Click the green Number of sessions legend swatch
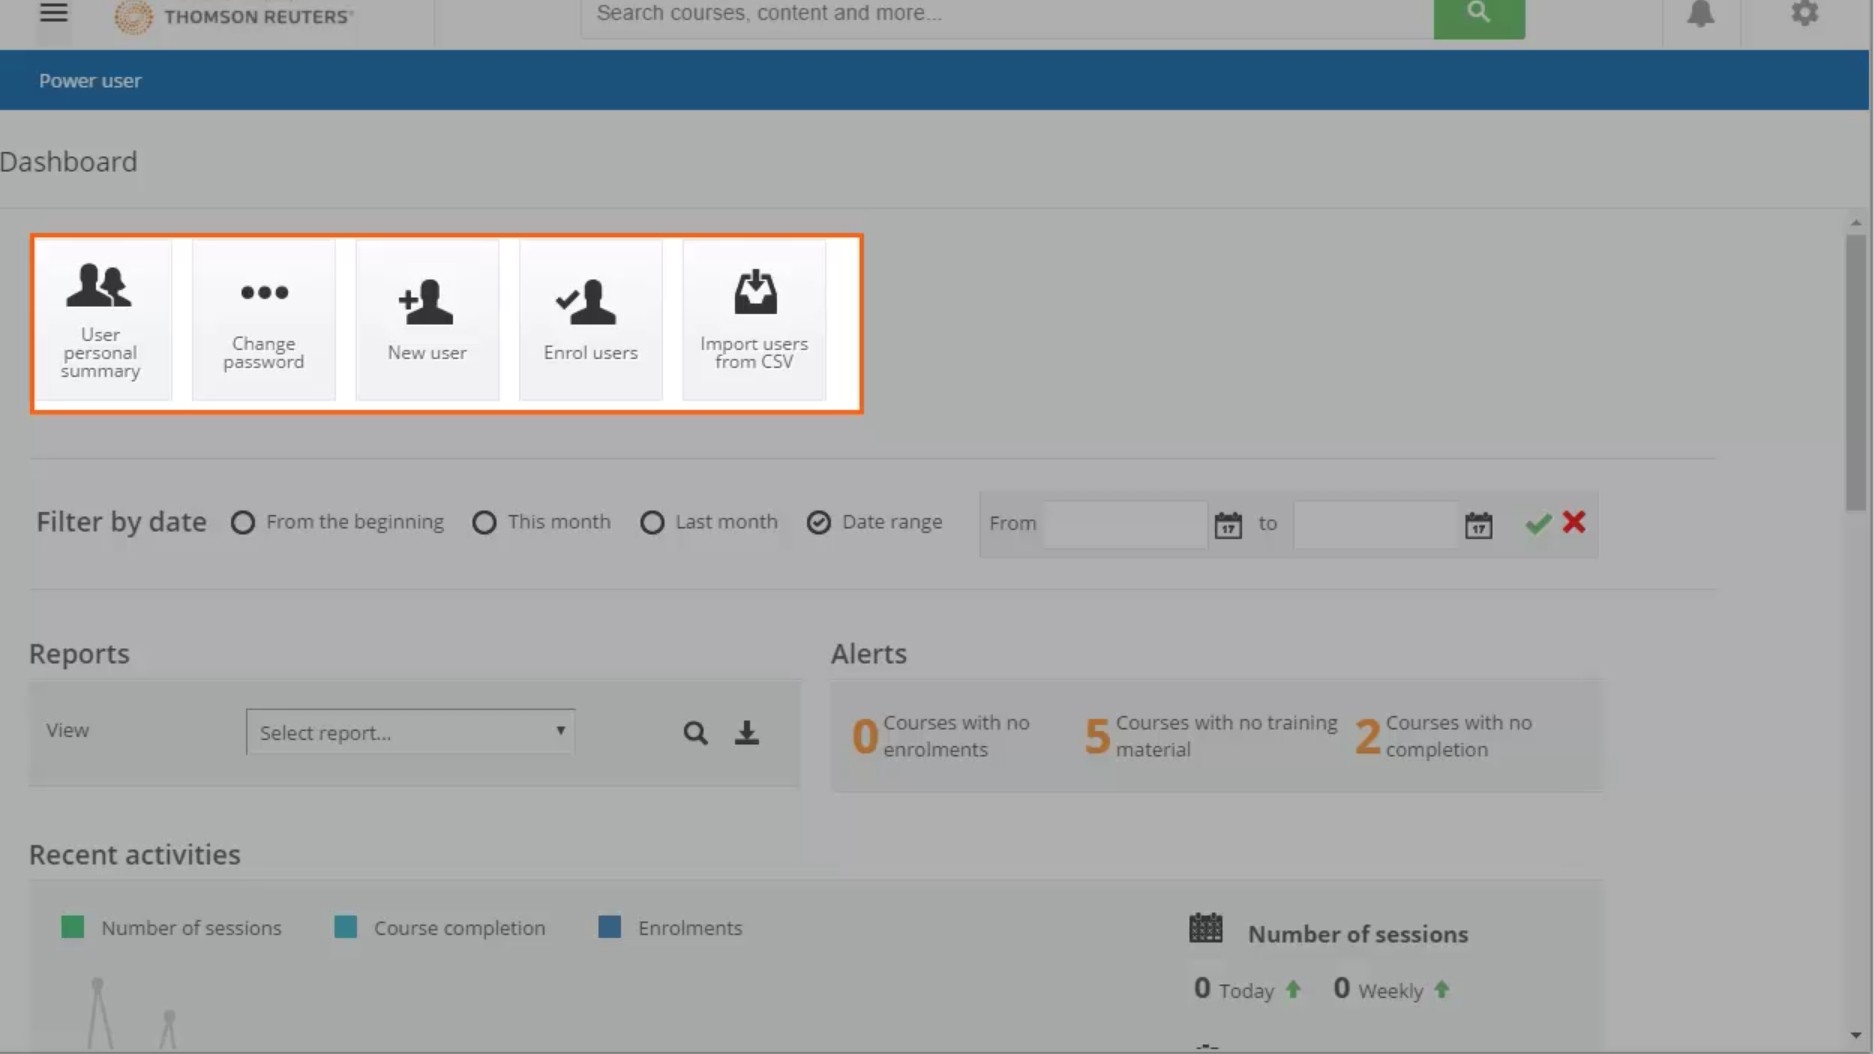The width and height of the screenshot is (1874, 1054). coord(73,927)
